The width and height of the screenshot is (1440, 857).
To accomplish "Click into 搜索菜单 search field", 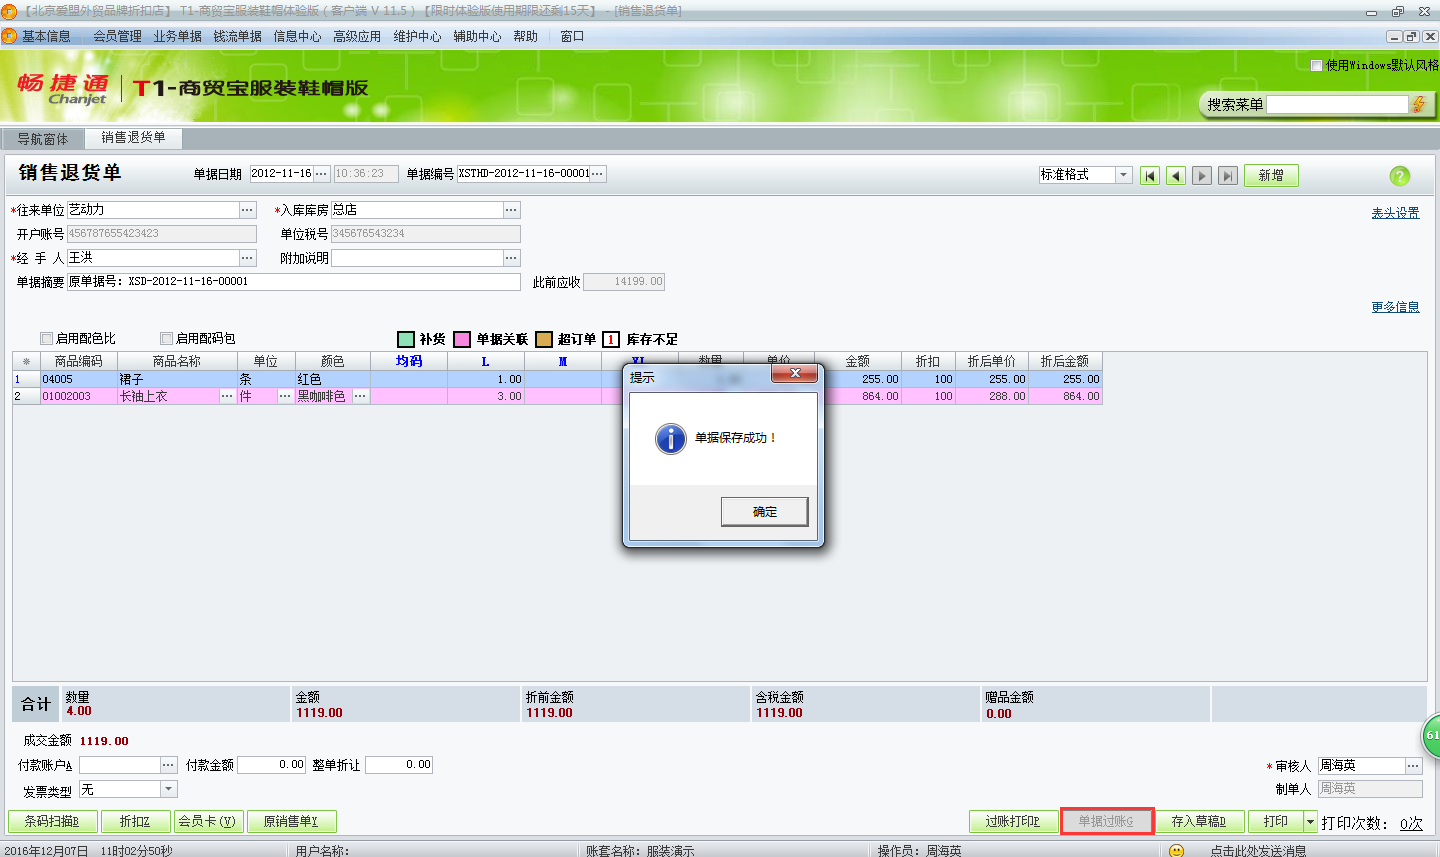I will (1338, 104).
